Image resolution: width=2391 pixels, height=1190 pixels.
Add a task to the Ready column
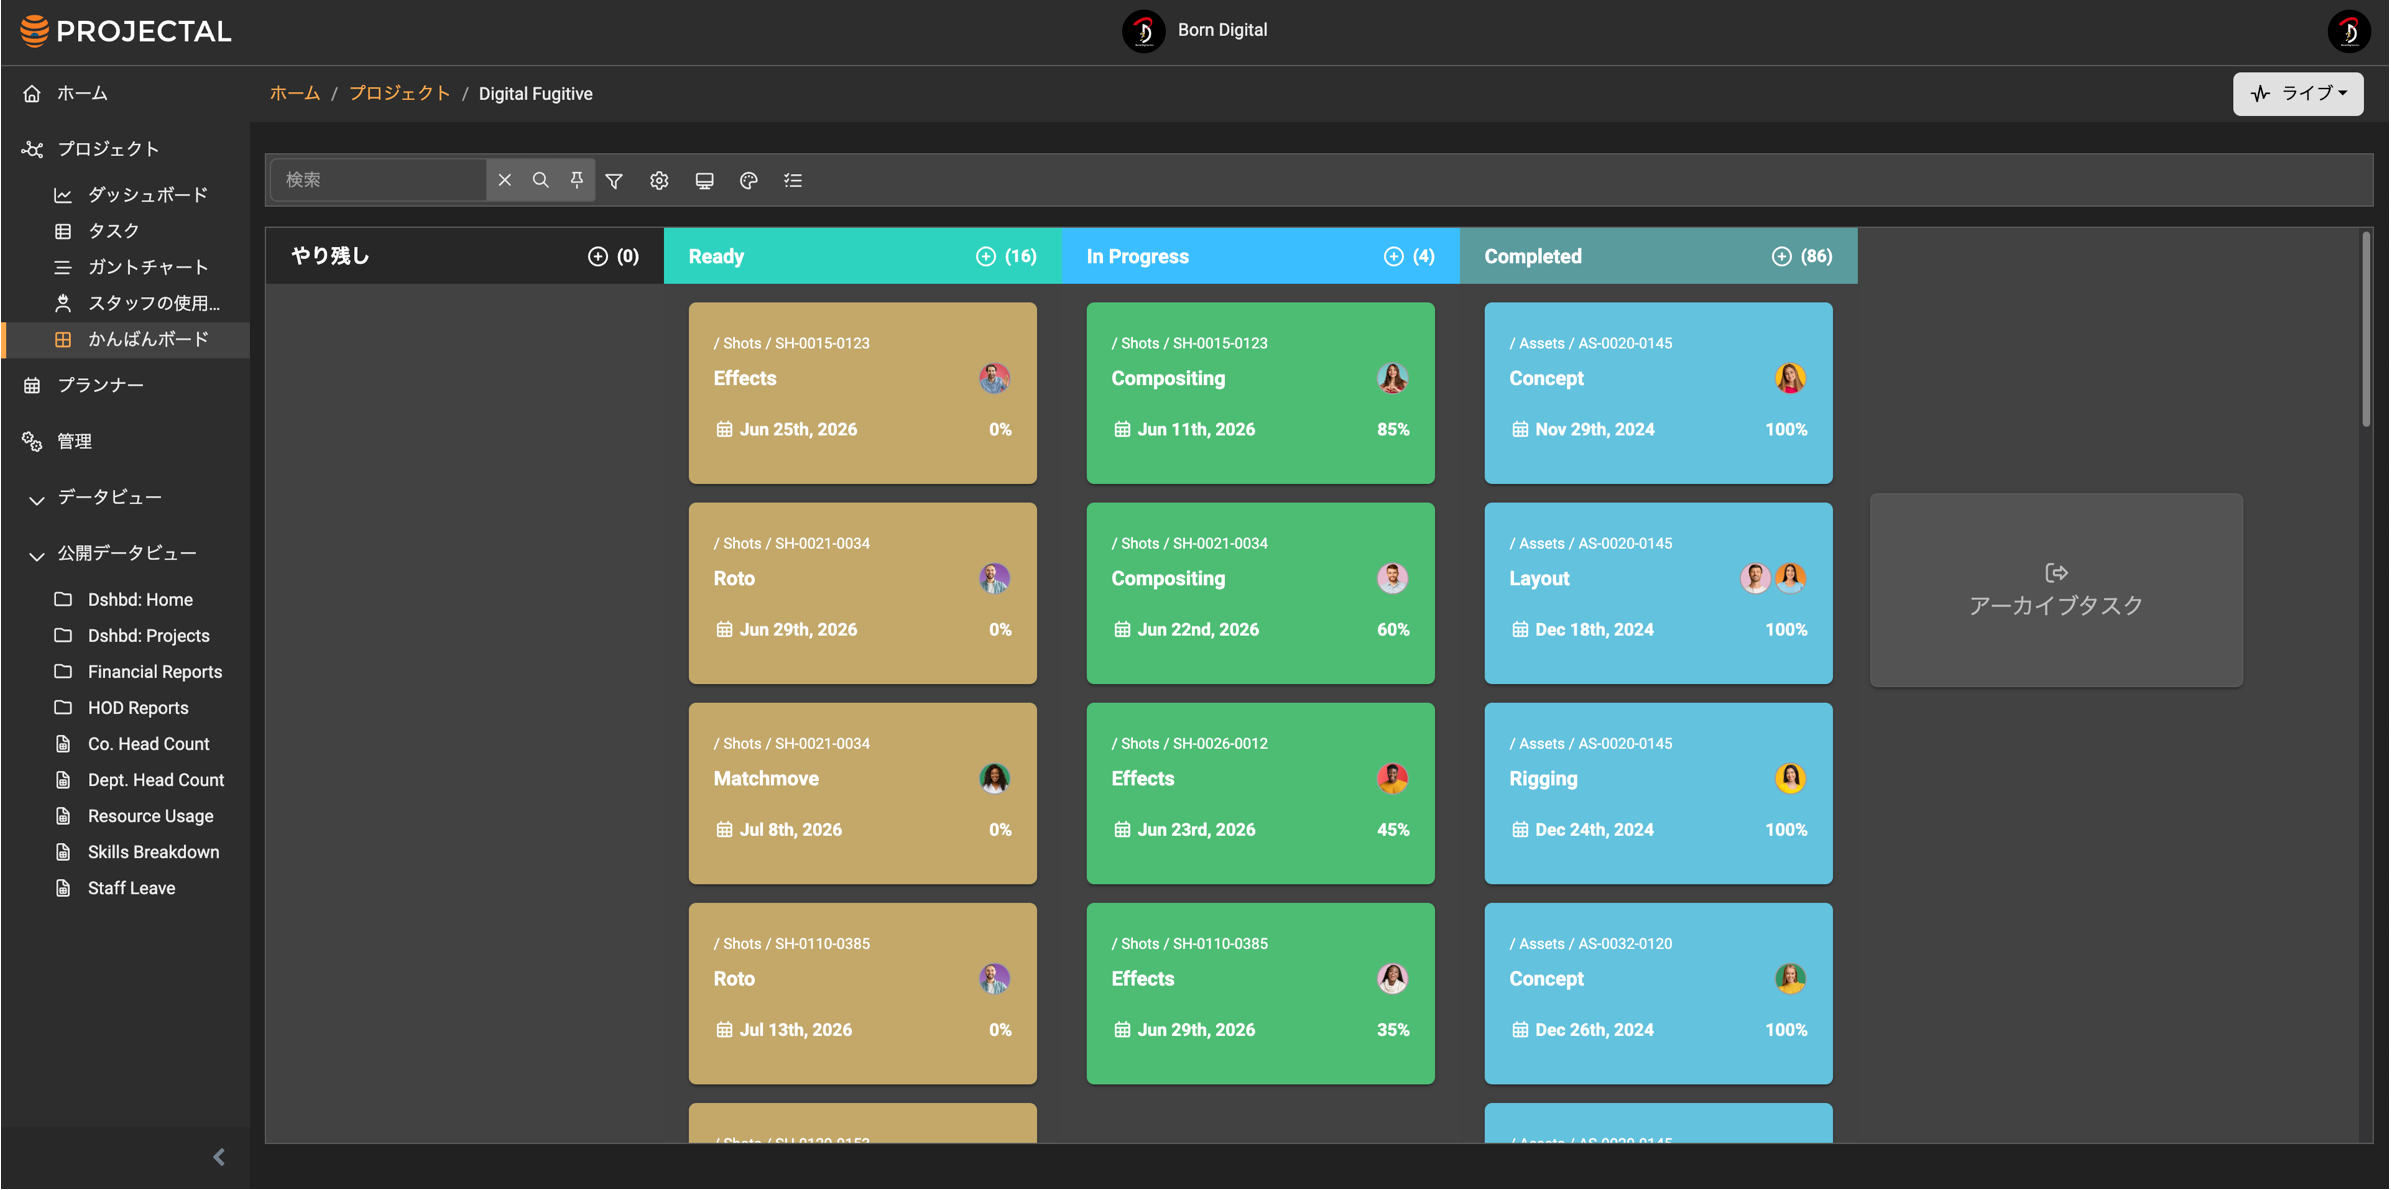click(985, 256)
